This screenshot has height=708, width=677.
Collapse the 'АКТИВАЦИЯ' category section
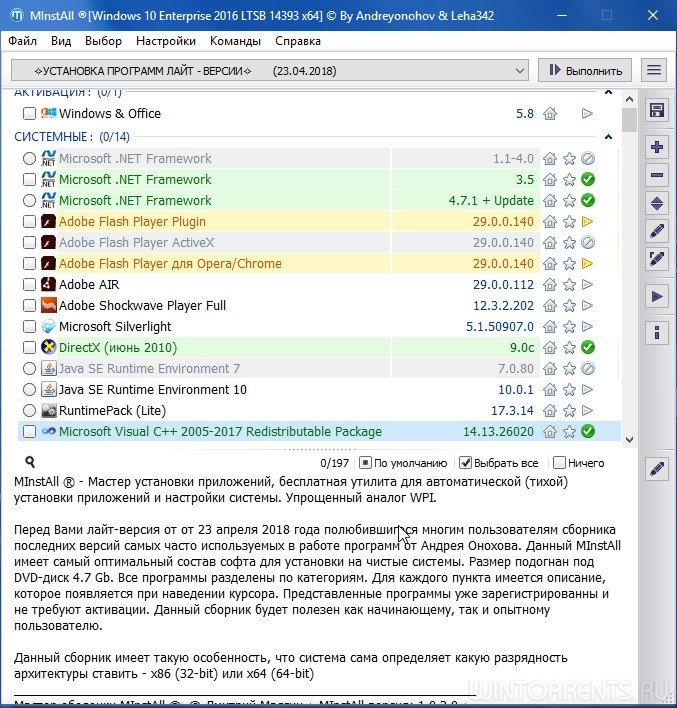point(609,93)
